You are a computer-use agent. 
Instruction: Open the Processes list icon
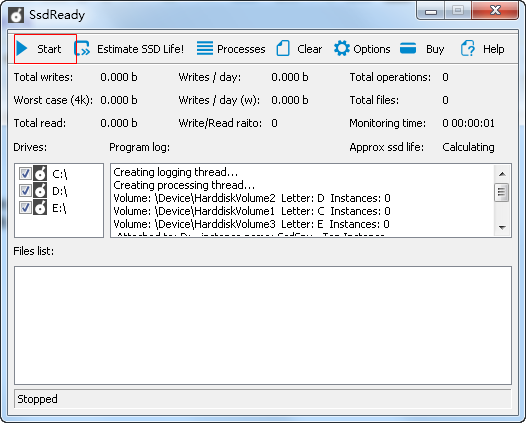(x=205, y=48)
